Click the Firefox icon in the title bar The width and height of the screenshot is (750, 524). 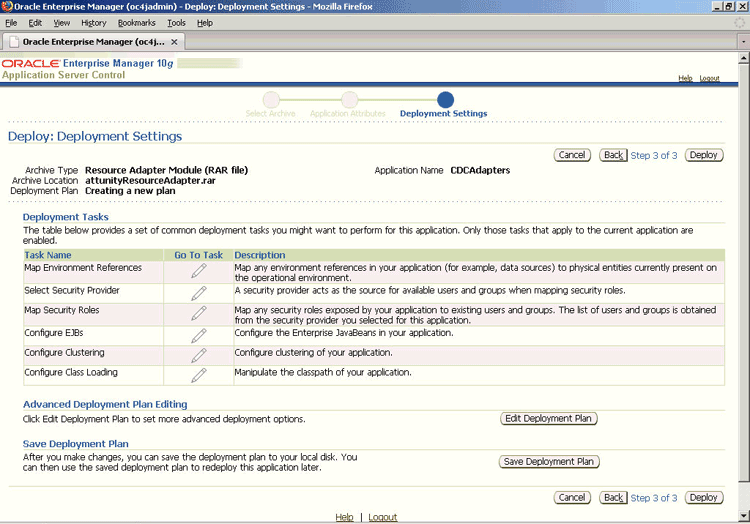click(x=7, y=6)
